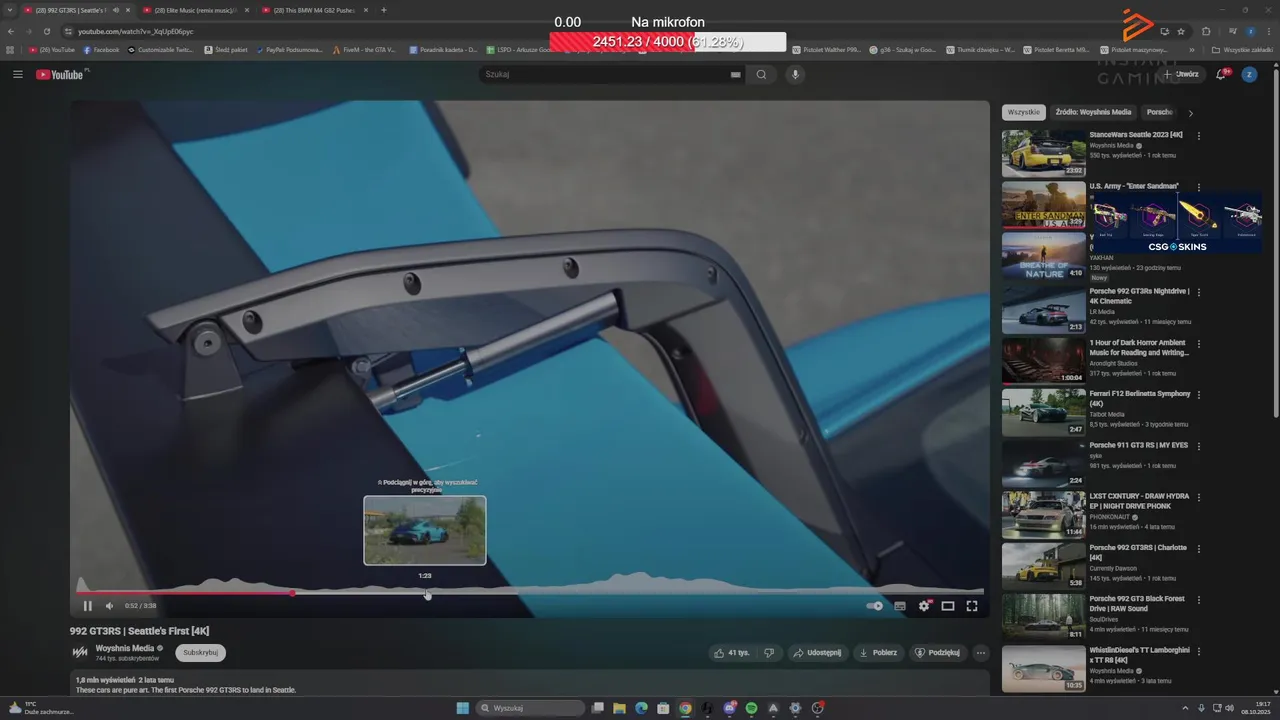Click the YouTube search magnifier button

pyautogui.click(x=762, y=74)
